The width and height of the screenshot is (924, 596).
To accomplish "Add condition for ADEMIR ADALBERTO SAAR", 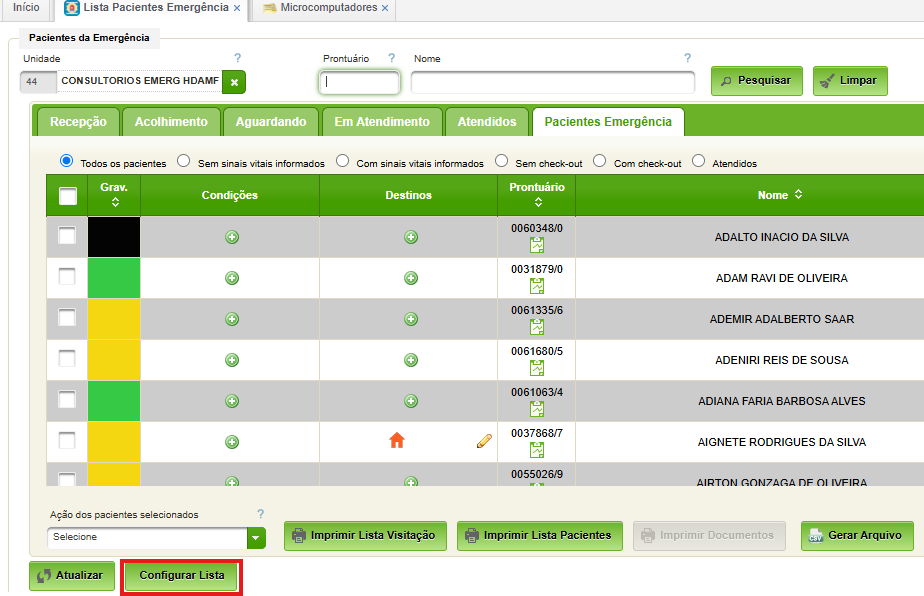I will coord(232,319).
